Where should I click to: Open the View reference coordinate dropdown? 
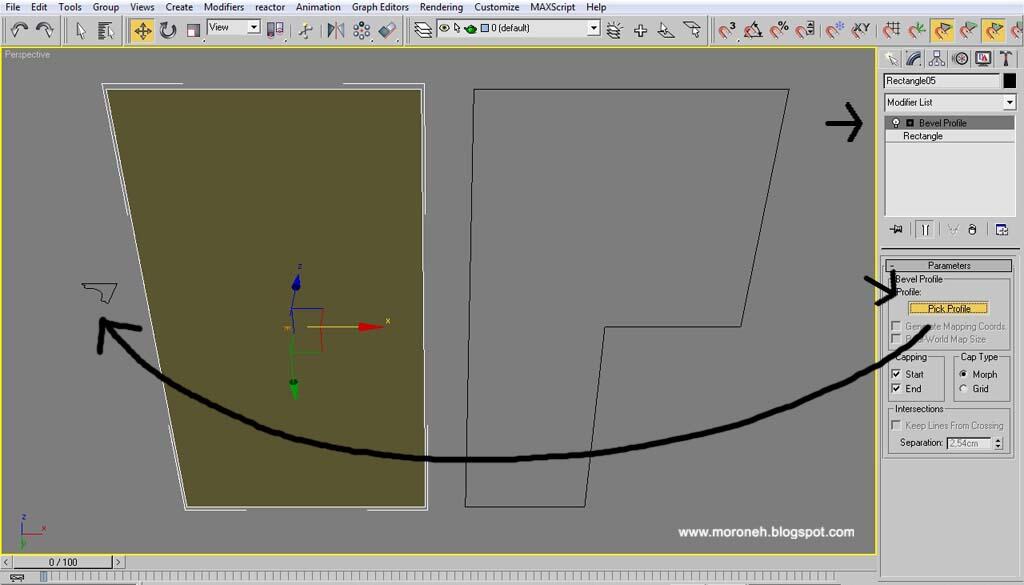click(253, 28)
